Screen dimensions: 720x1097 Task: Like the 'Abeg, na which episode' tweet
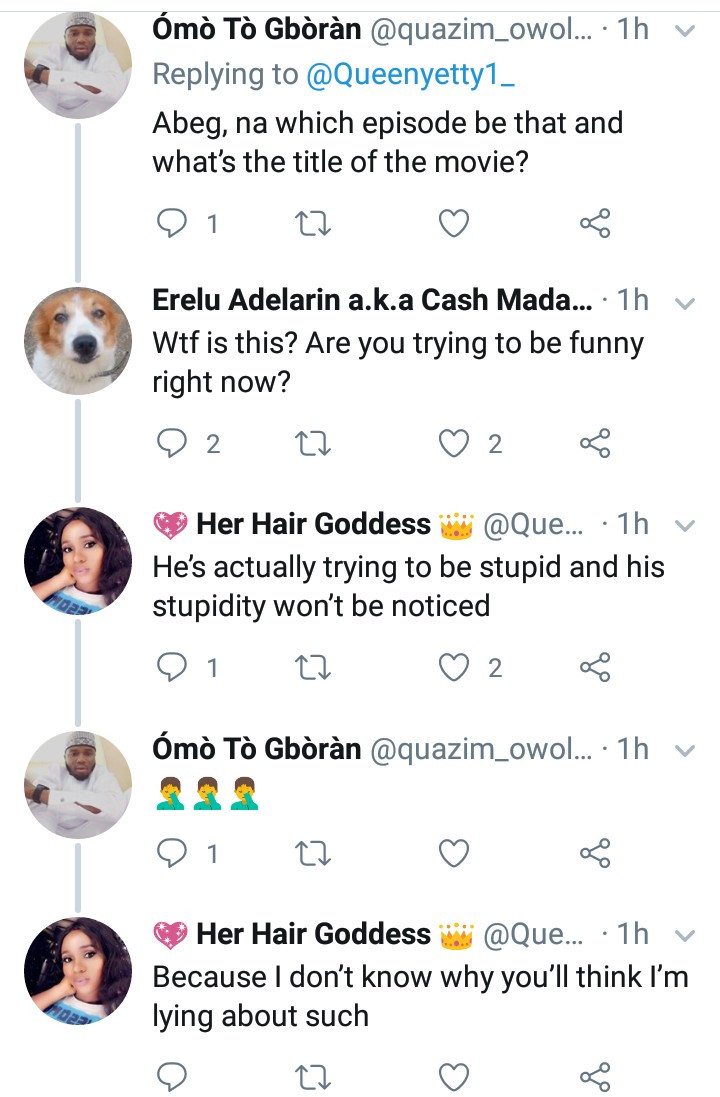coord(455,223)
